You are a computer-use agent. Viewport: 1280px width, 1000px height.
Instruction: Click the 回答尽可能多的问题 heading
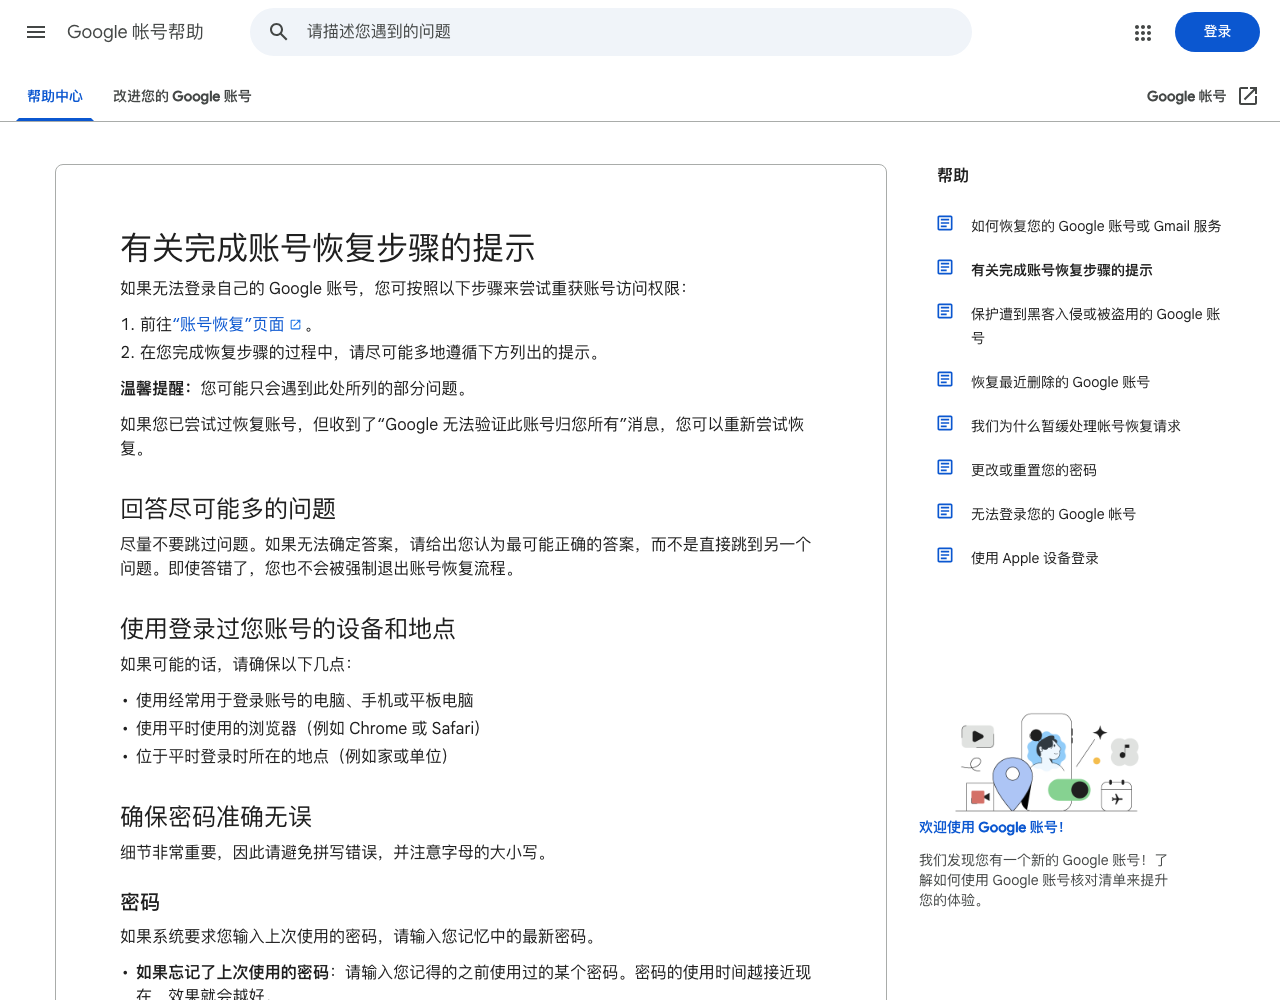[228, 509]
